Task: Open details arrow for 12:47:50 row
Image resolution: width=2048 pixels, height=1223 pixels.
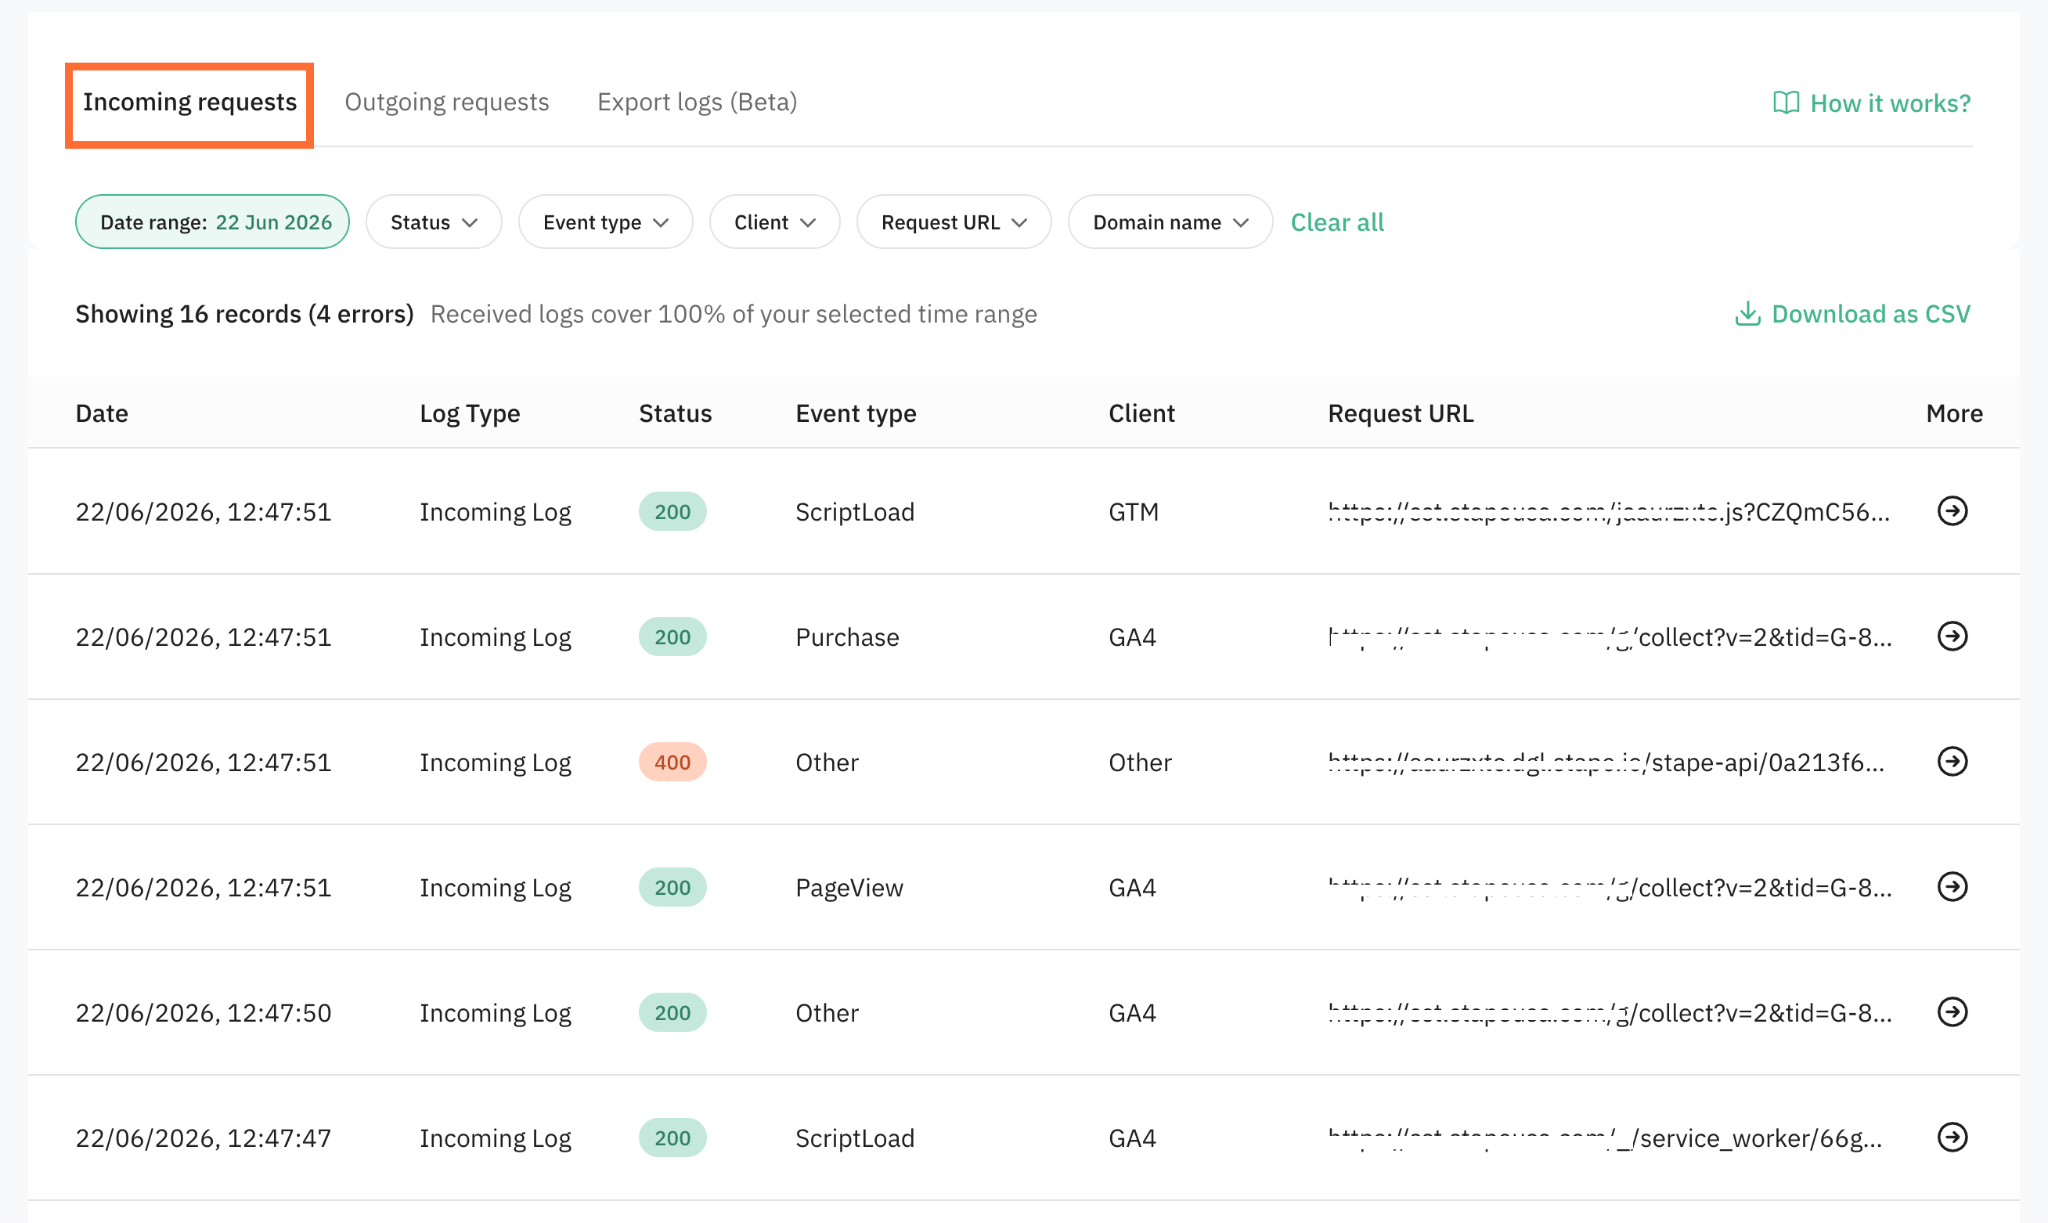Action: pyautogui.click(x=1952, y=1012)
